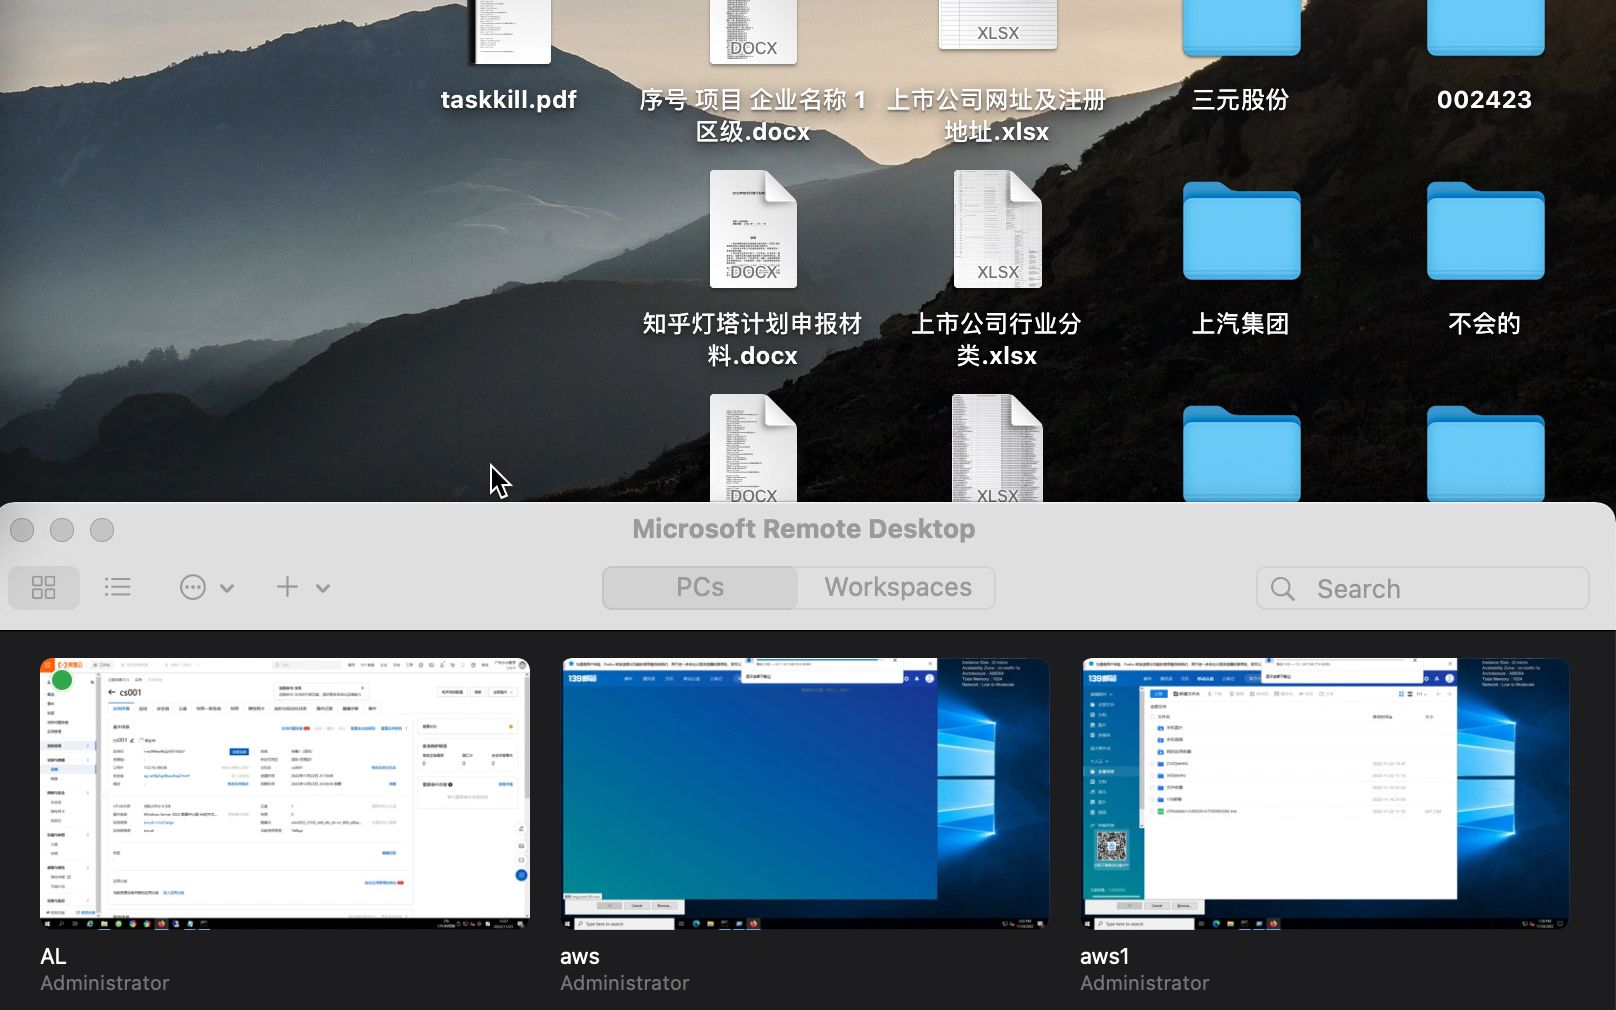Minimize the Microsoft Remote Desktop window
The image size is (1616, 1010).
pos(62,530)
